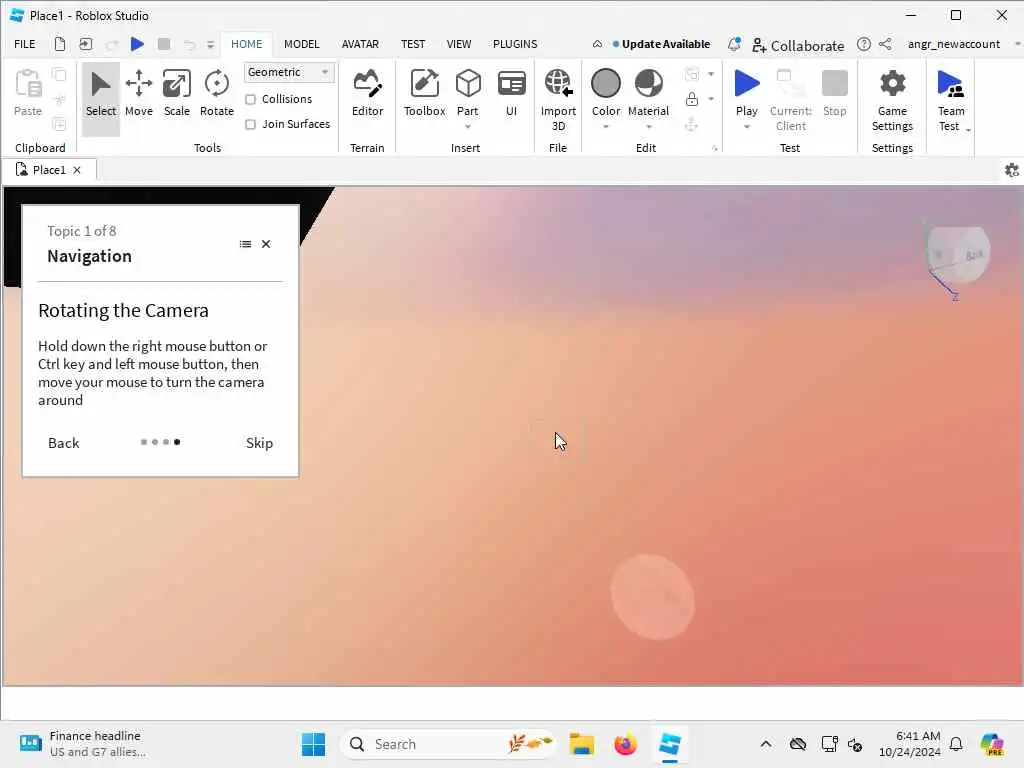
Task: Open the quick access toolbar customize arrow
Action: pyautogui.click(x=210, y=44)
